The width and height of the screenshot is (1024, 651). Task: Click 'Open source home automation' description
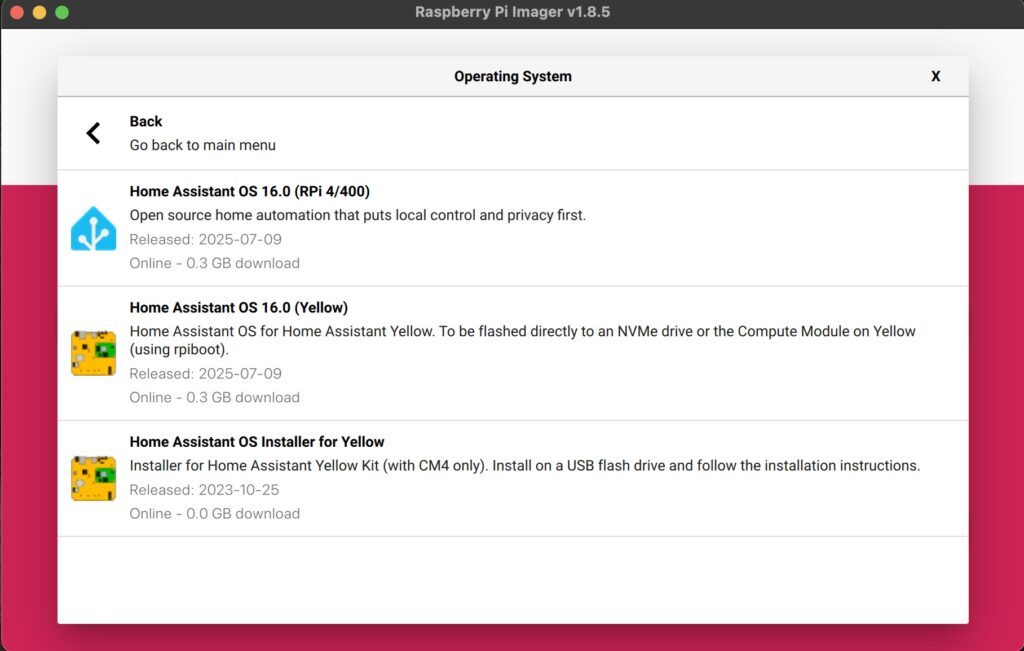point(357,215)
